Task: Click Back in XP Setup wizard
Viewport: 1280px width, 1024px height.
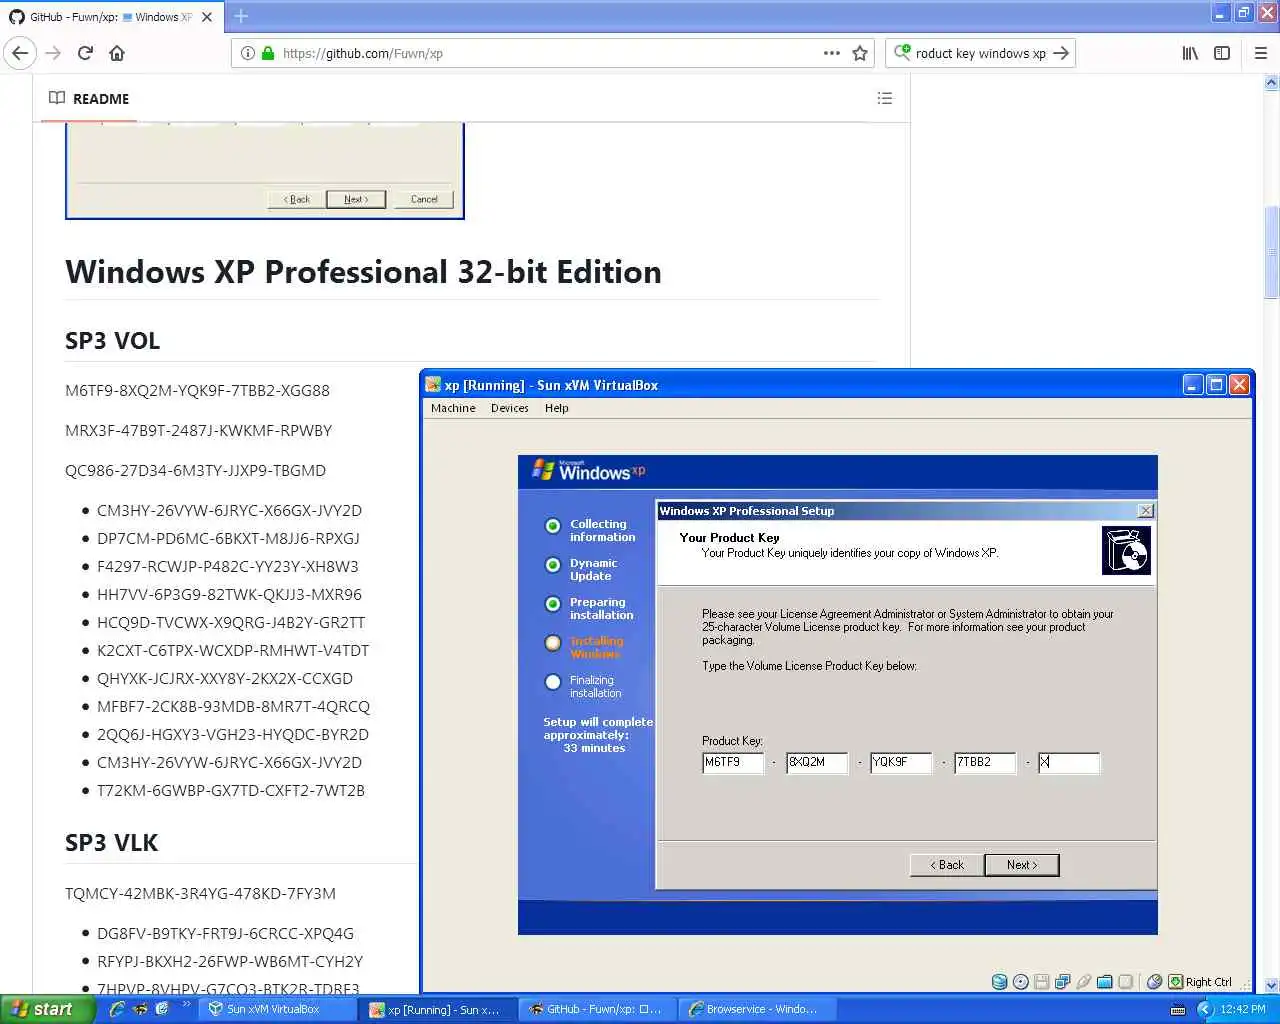Action: [x=946, y=865]
